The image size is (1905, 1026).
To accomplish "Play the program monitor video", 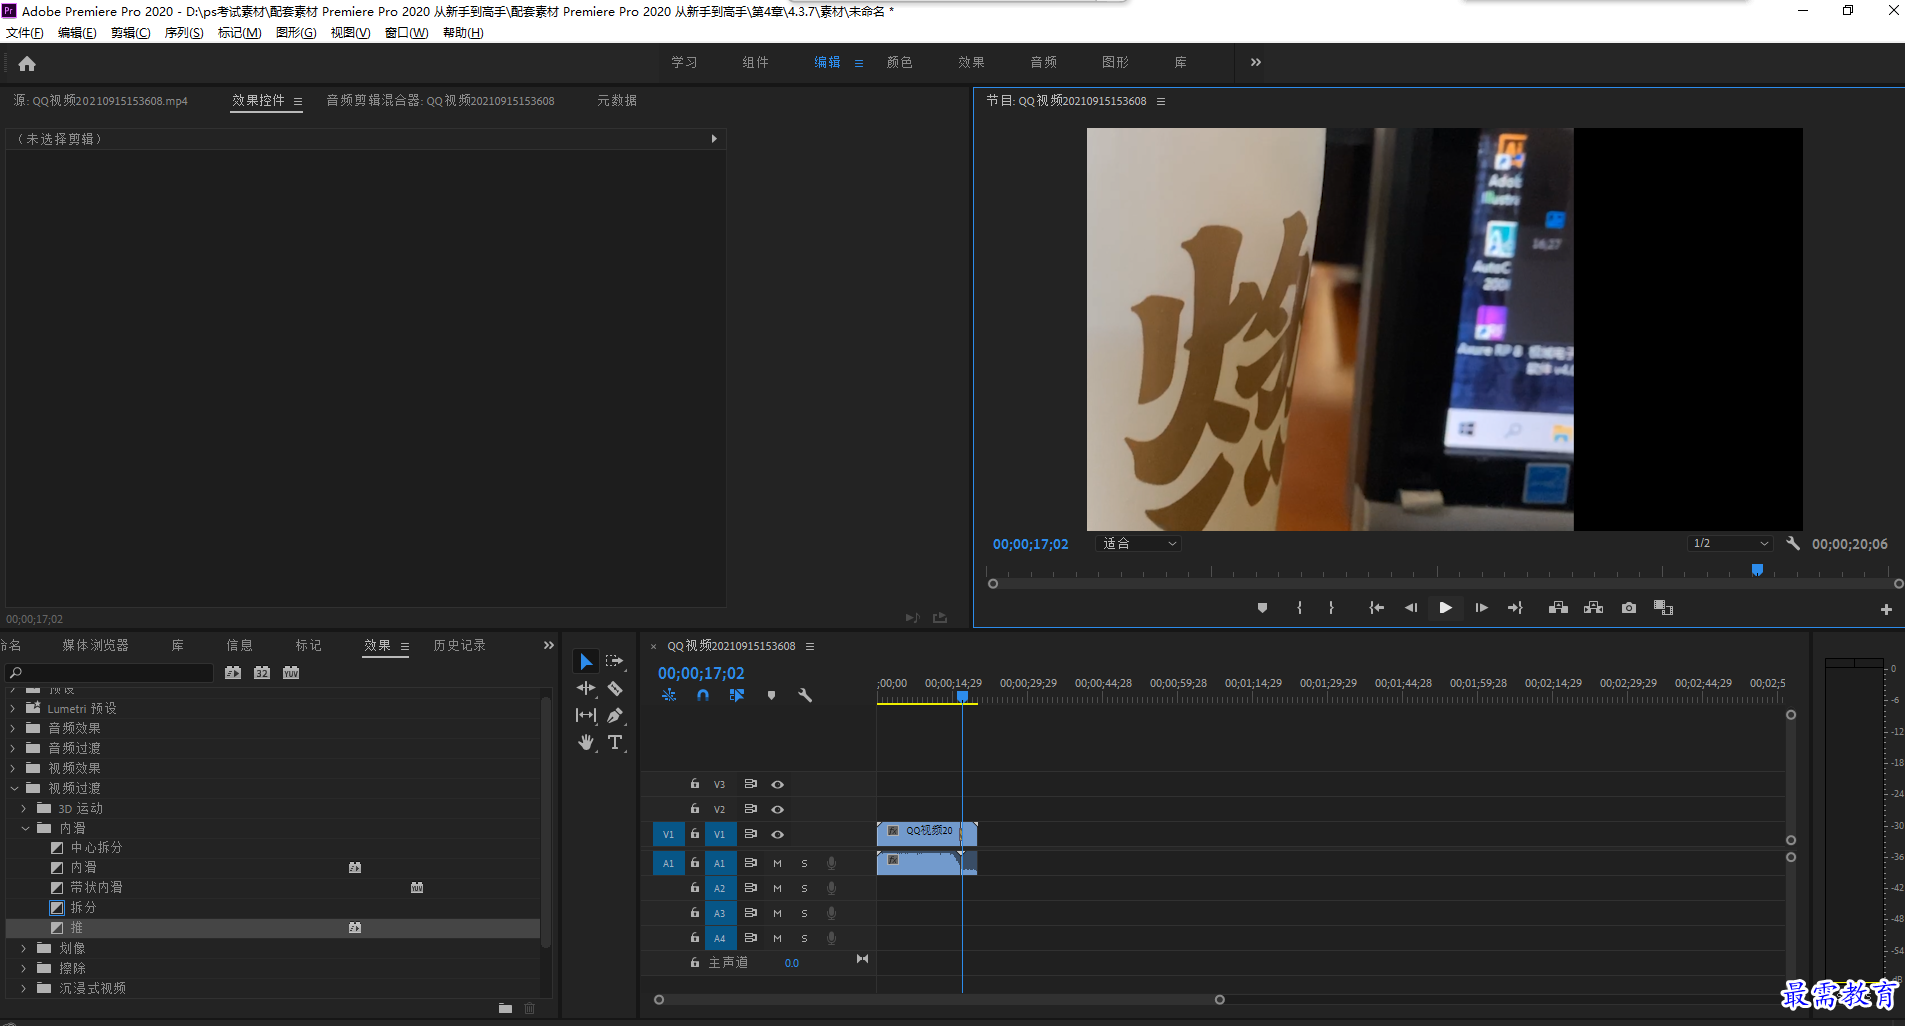I will click(1445, 608).
